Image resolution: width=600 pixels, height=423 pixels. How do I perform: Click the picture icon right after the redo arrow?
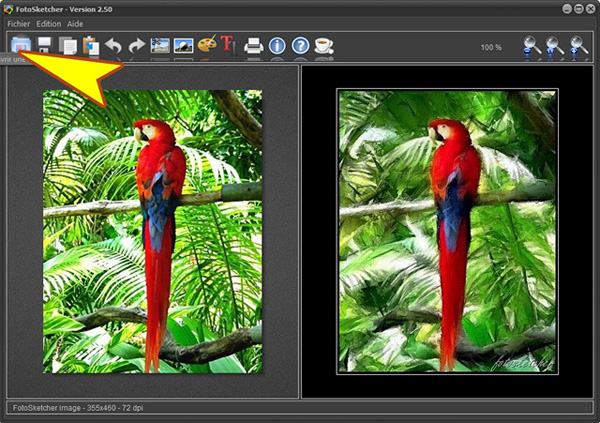tap(160, 45)
